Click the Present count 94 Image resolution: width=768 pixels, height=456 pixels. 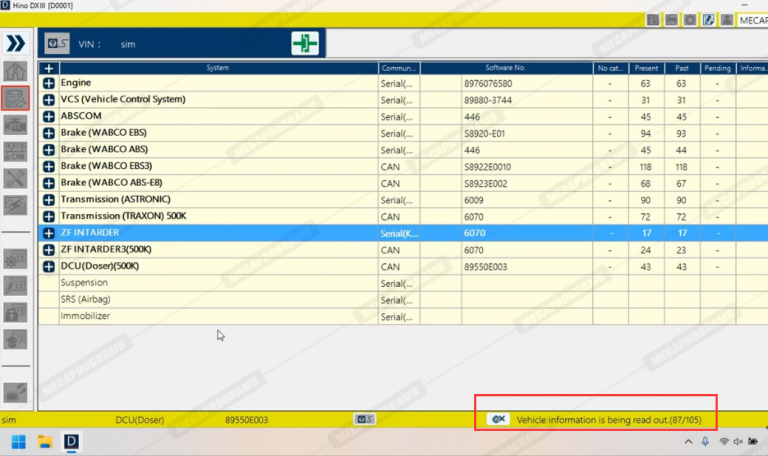pos(646,134)
